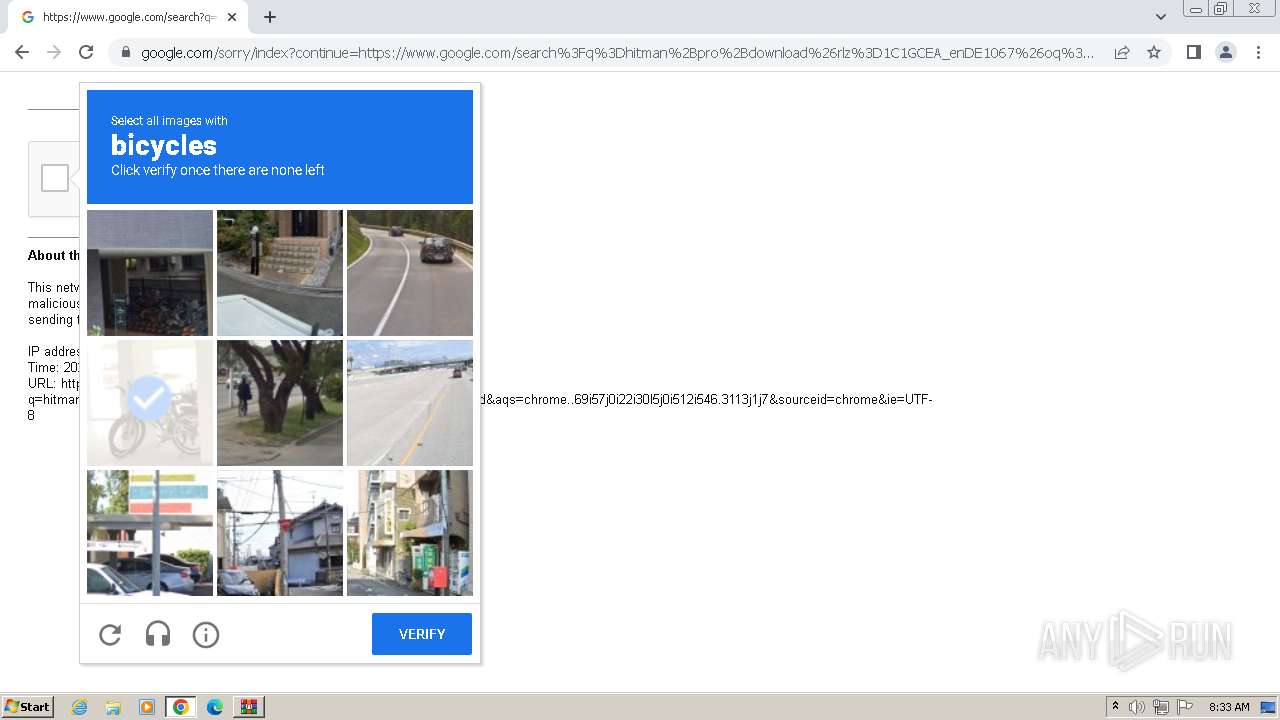The height and width of the screenshot is (720, 1280).
Task: Open captcha help info icon
Action: [206, 634]
